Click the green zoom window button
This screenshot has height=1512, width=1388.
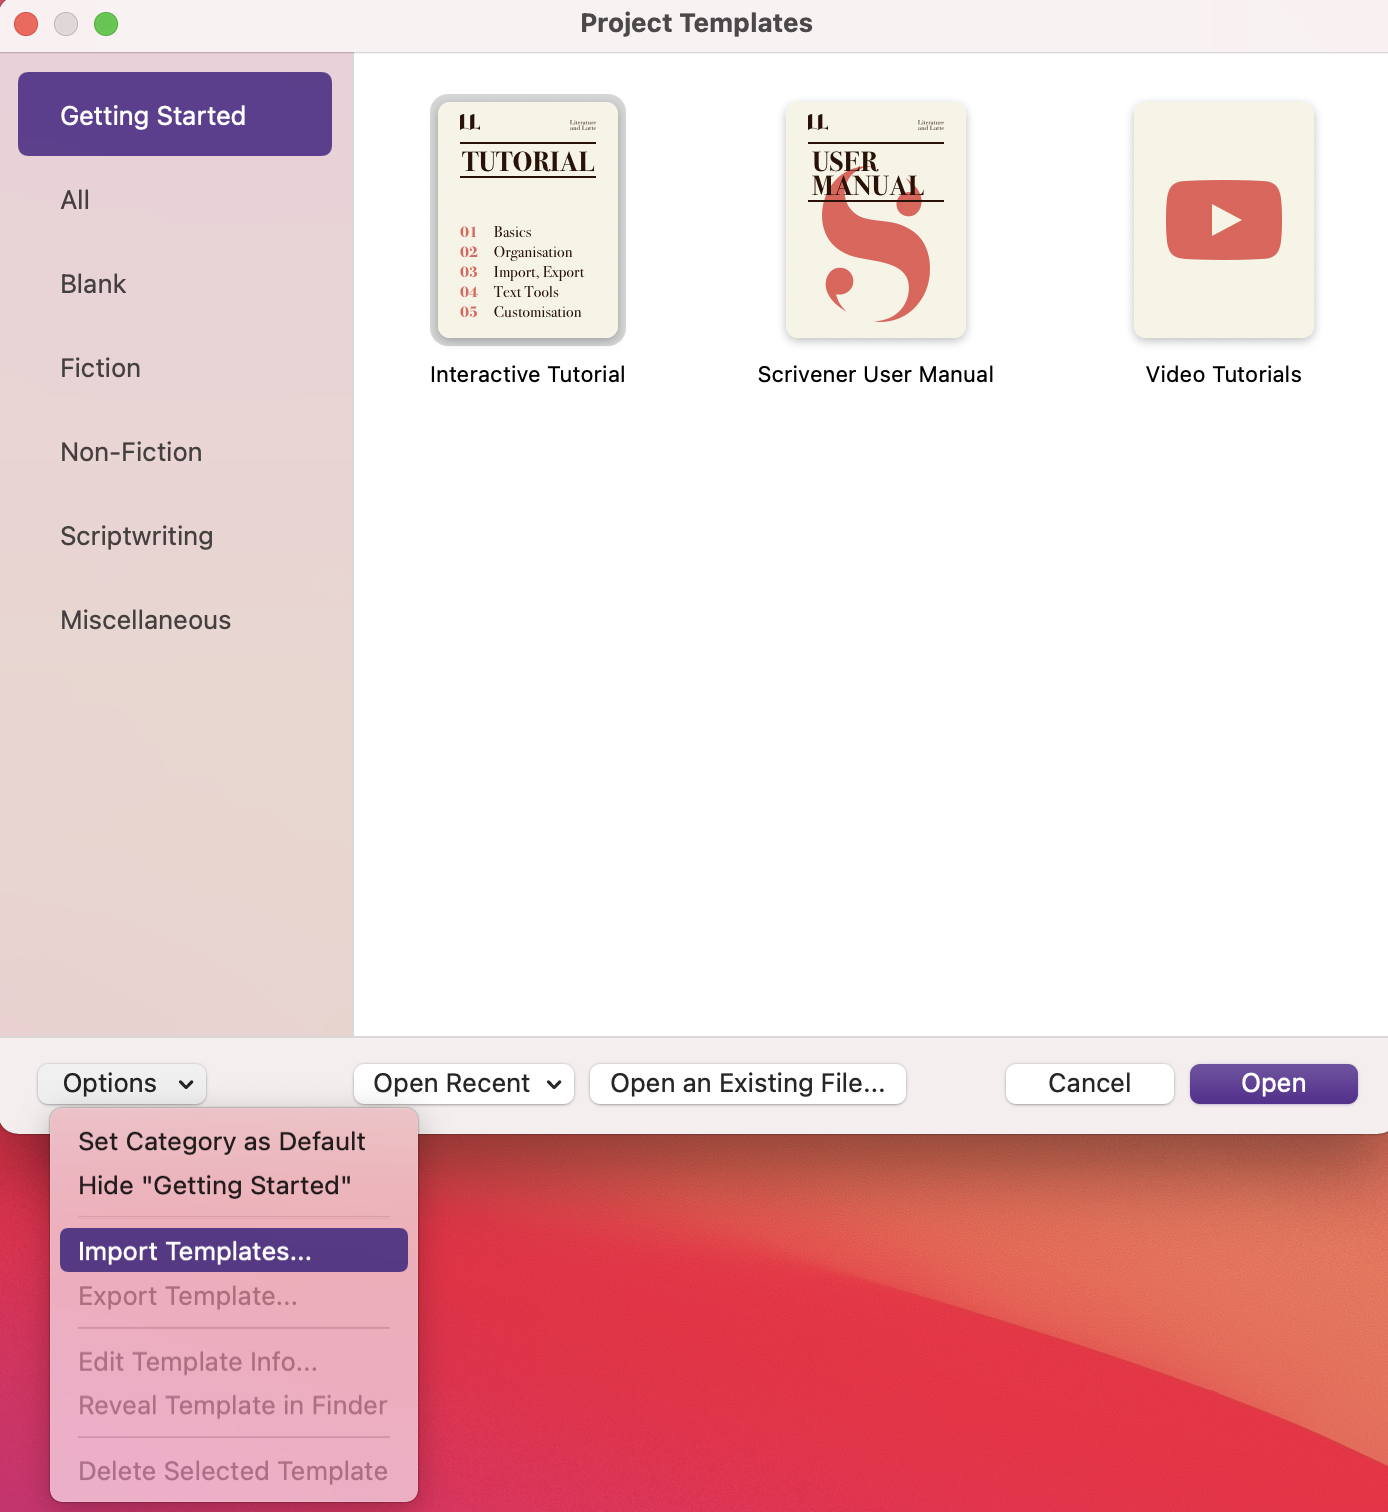coord(106,24)
